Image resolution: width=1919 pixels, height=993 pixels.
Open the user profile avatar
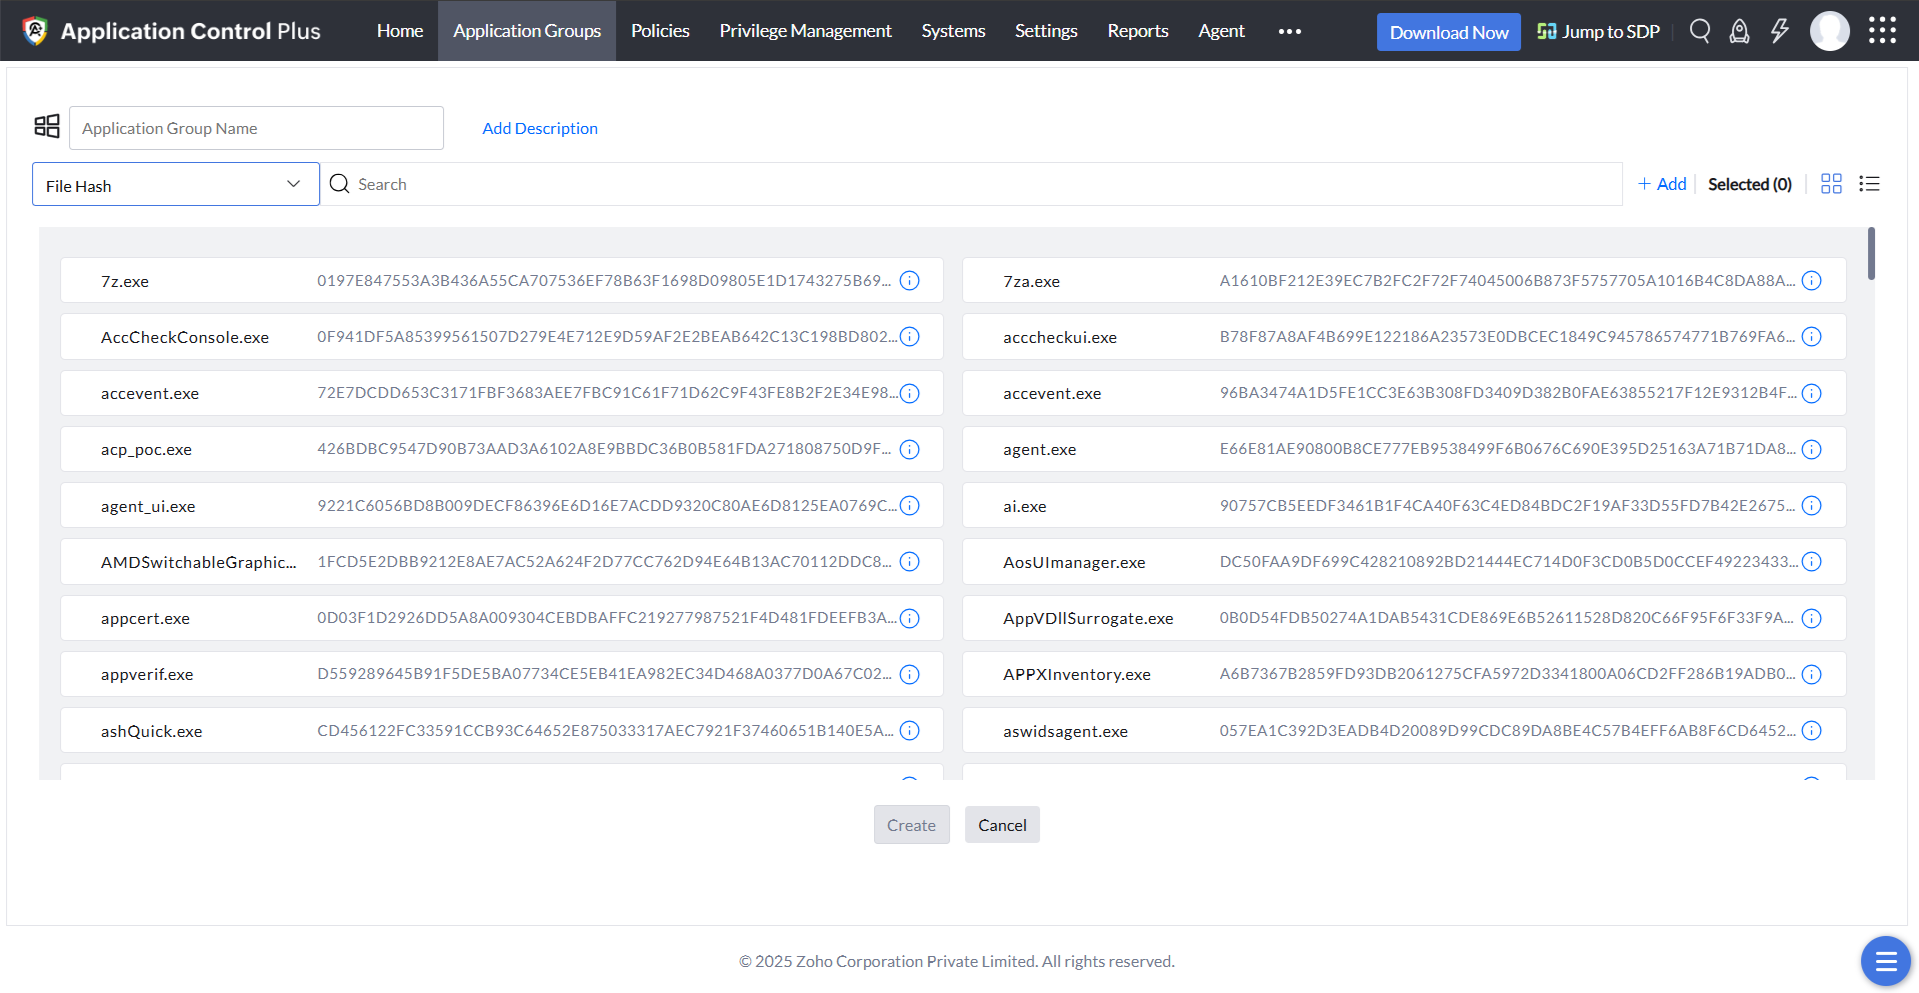pos(1830,31)
